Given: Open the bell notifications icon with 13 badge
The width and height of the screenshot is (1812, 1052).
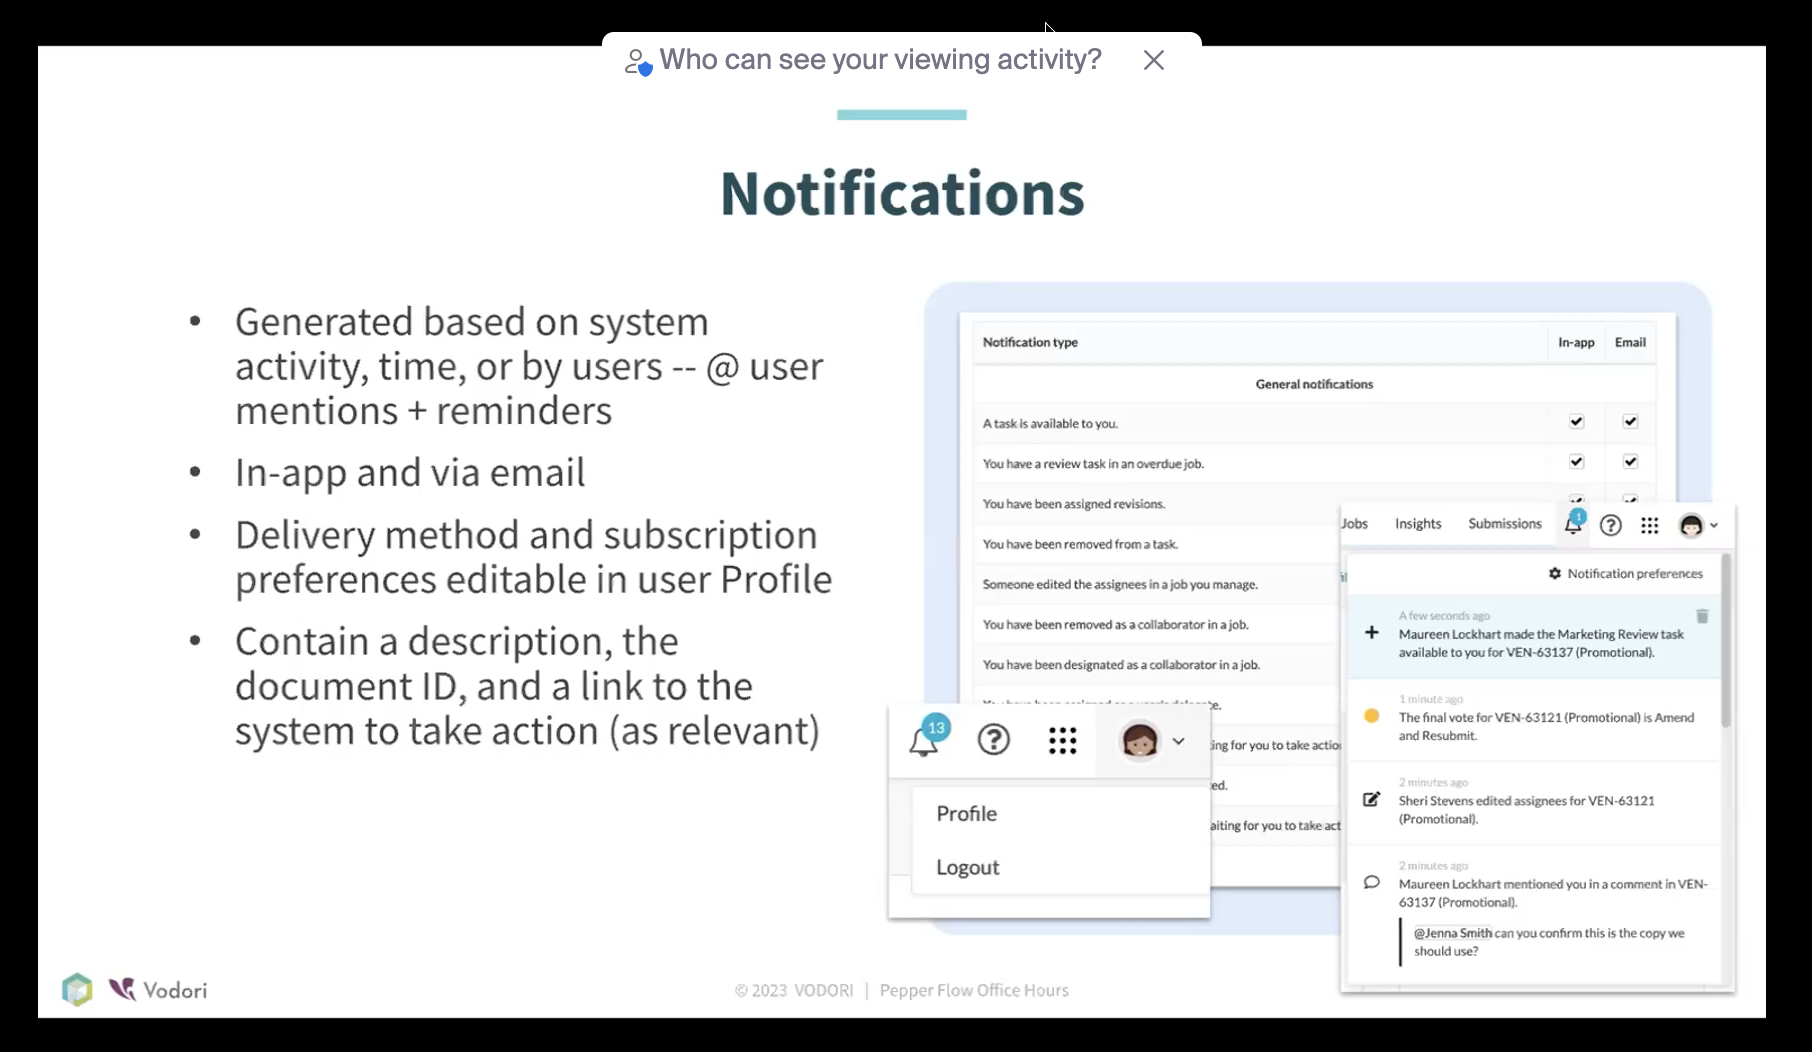Looking at the screenshot, I should click(x=924, y=740).
